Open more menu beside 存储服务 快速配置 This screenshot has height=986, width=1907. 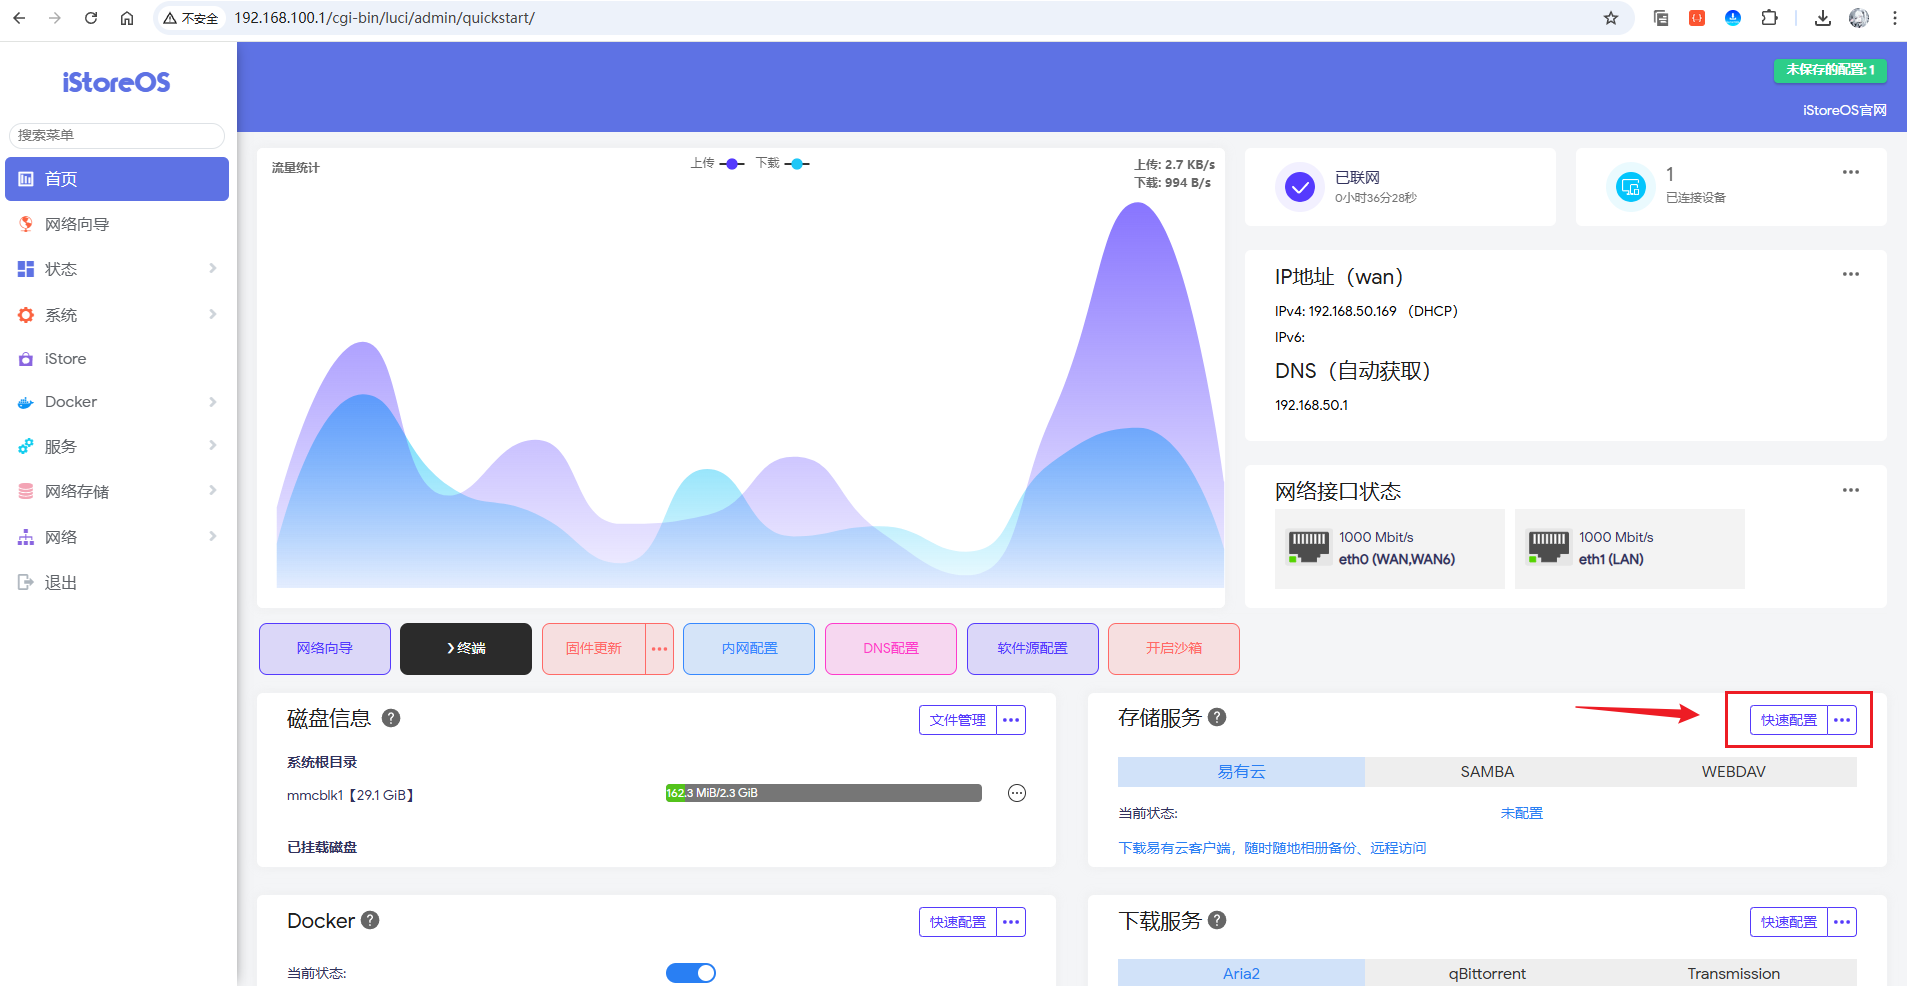(1842, 720)
